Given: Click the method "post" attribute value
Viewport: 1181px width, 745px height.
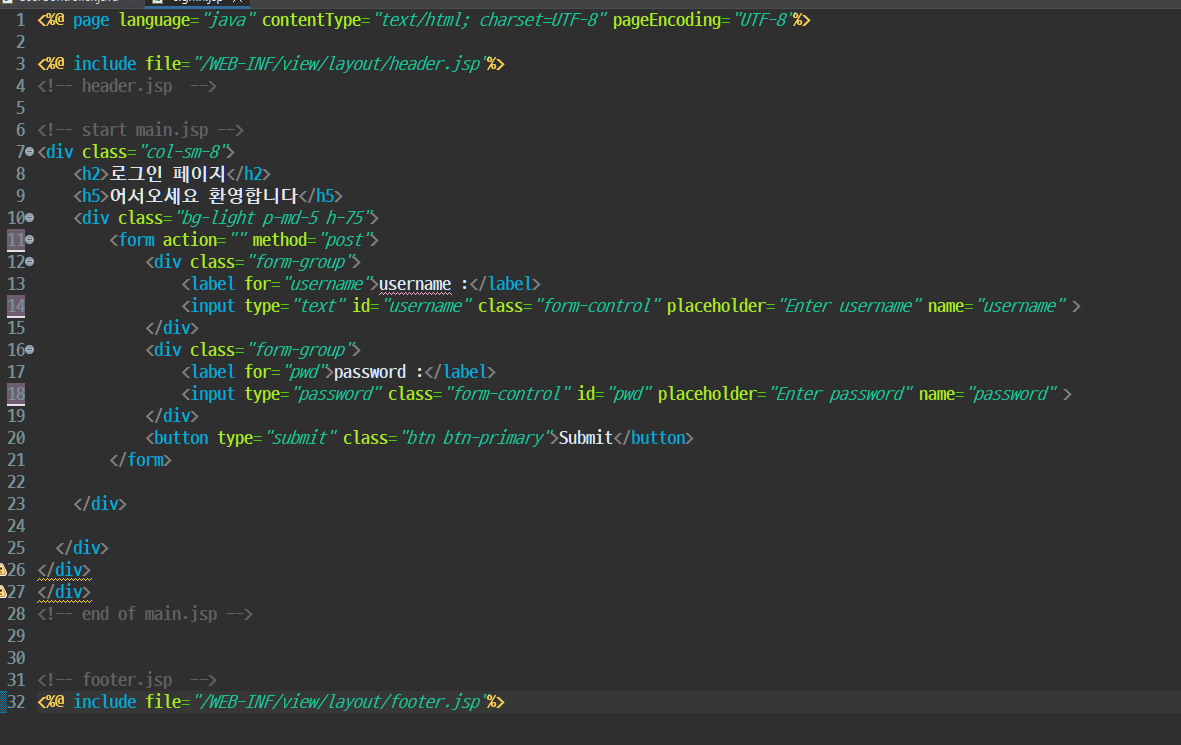Looking at the screenshot, I should [x=347, y=240].
